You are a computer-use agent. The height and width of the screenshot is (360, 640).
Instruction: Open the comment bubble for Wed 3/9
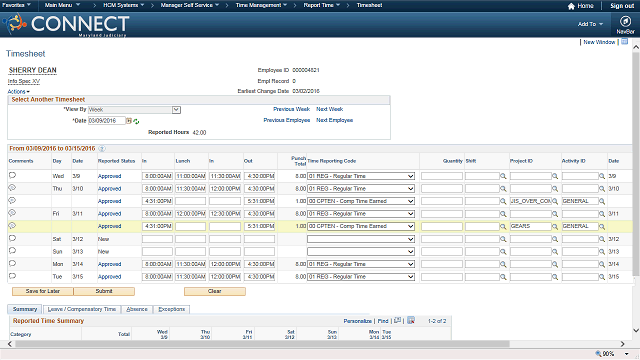point(12,176)
